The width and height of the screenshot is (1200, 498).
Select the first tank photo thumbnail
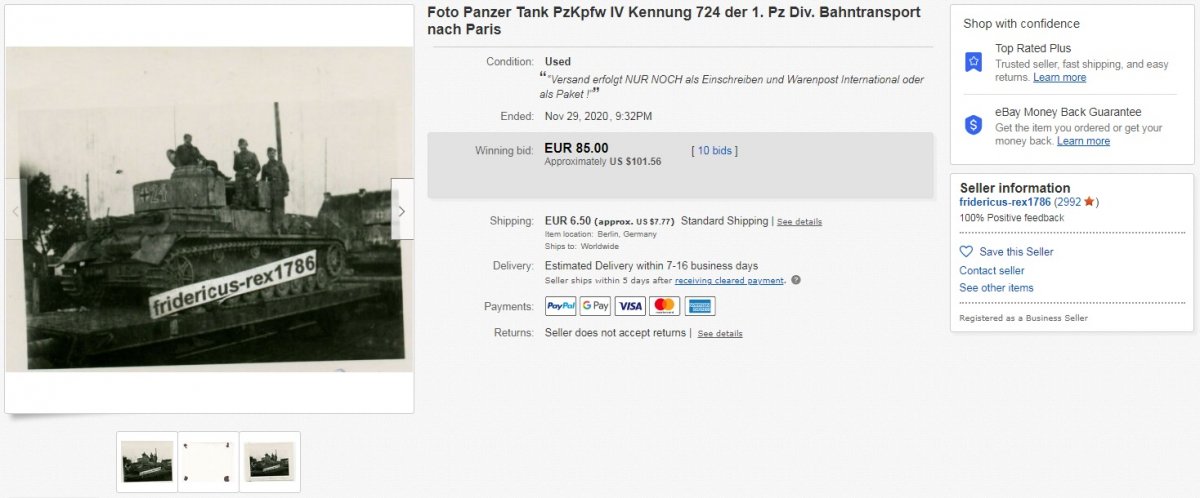[x=147, y=461]
